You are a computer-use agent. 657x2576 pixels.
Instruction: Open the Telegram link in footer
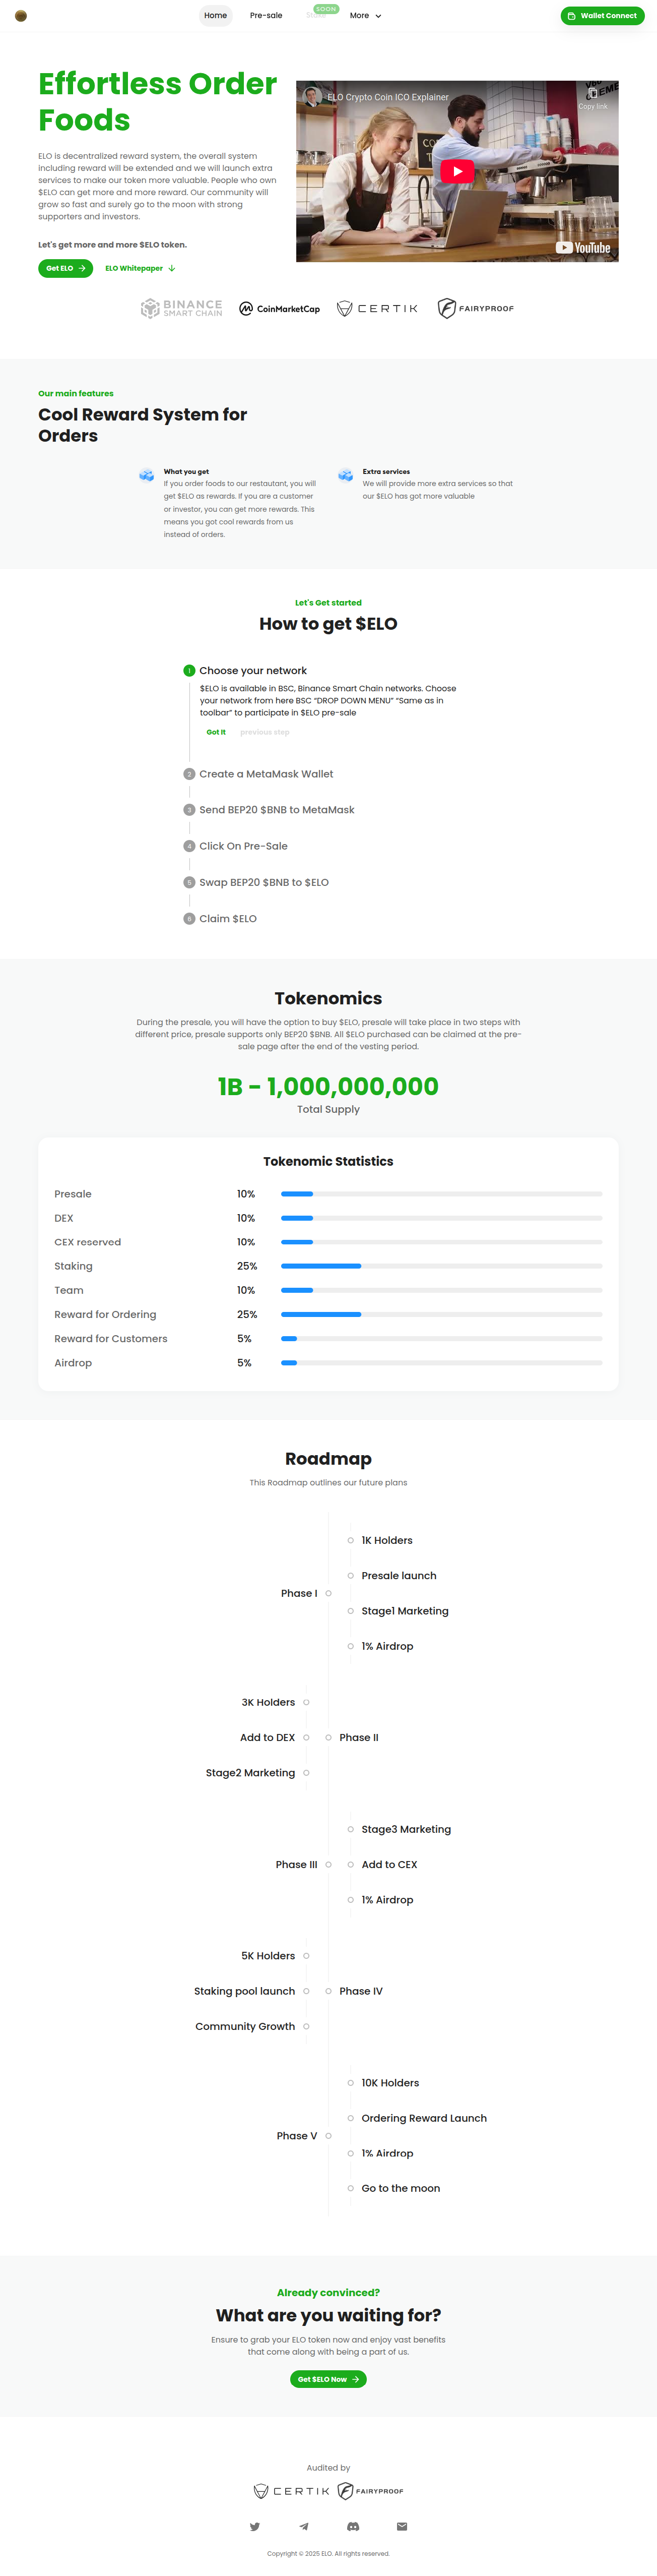(304, 2526)
